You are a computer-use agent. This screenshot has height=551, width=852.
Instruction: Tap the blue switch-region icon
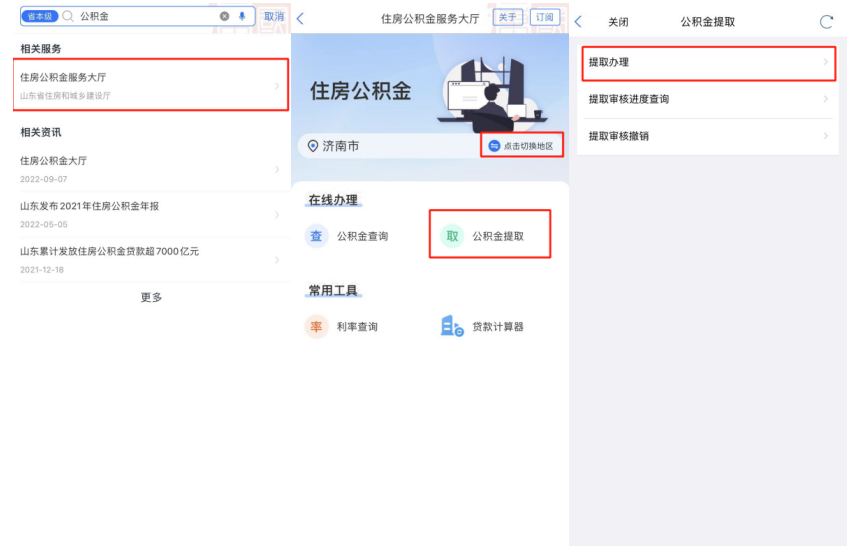click(x=494, y=146)
